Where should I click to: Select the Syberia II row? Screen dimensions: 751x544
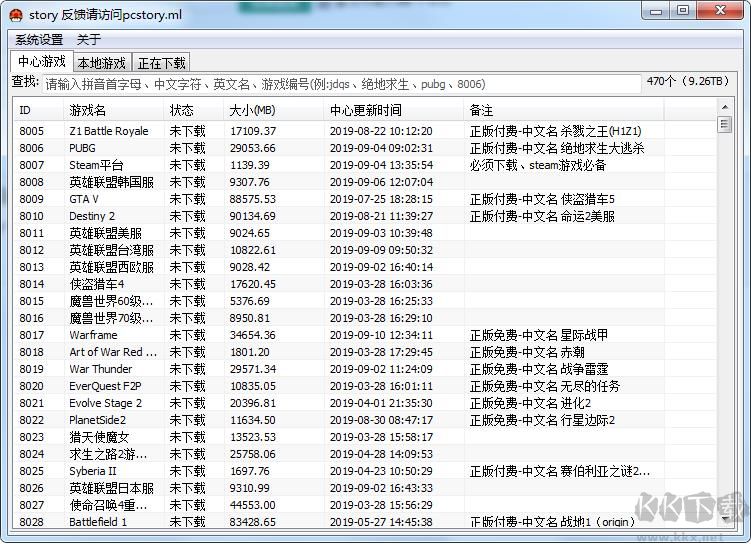pos(364,471)
